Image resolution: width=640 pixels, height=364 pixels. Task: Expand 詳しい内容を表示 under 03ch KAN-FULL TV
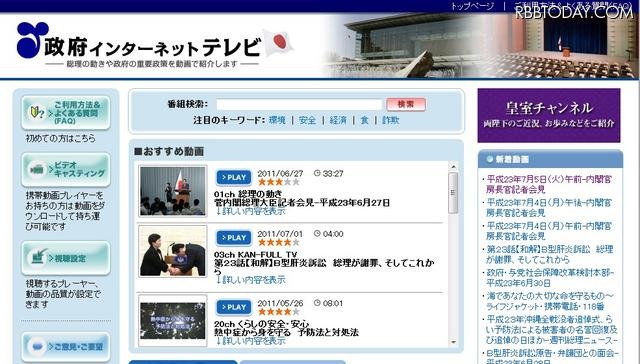251,280
